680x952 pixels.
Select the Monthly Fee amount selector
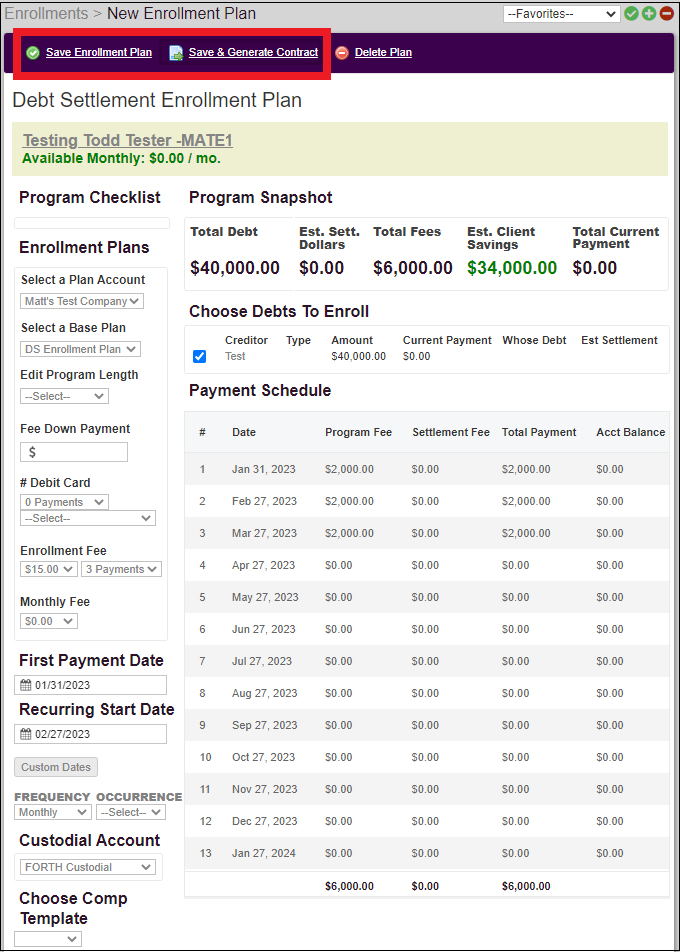(x=48, y=620)
